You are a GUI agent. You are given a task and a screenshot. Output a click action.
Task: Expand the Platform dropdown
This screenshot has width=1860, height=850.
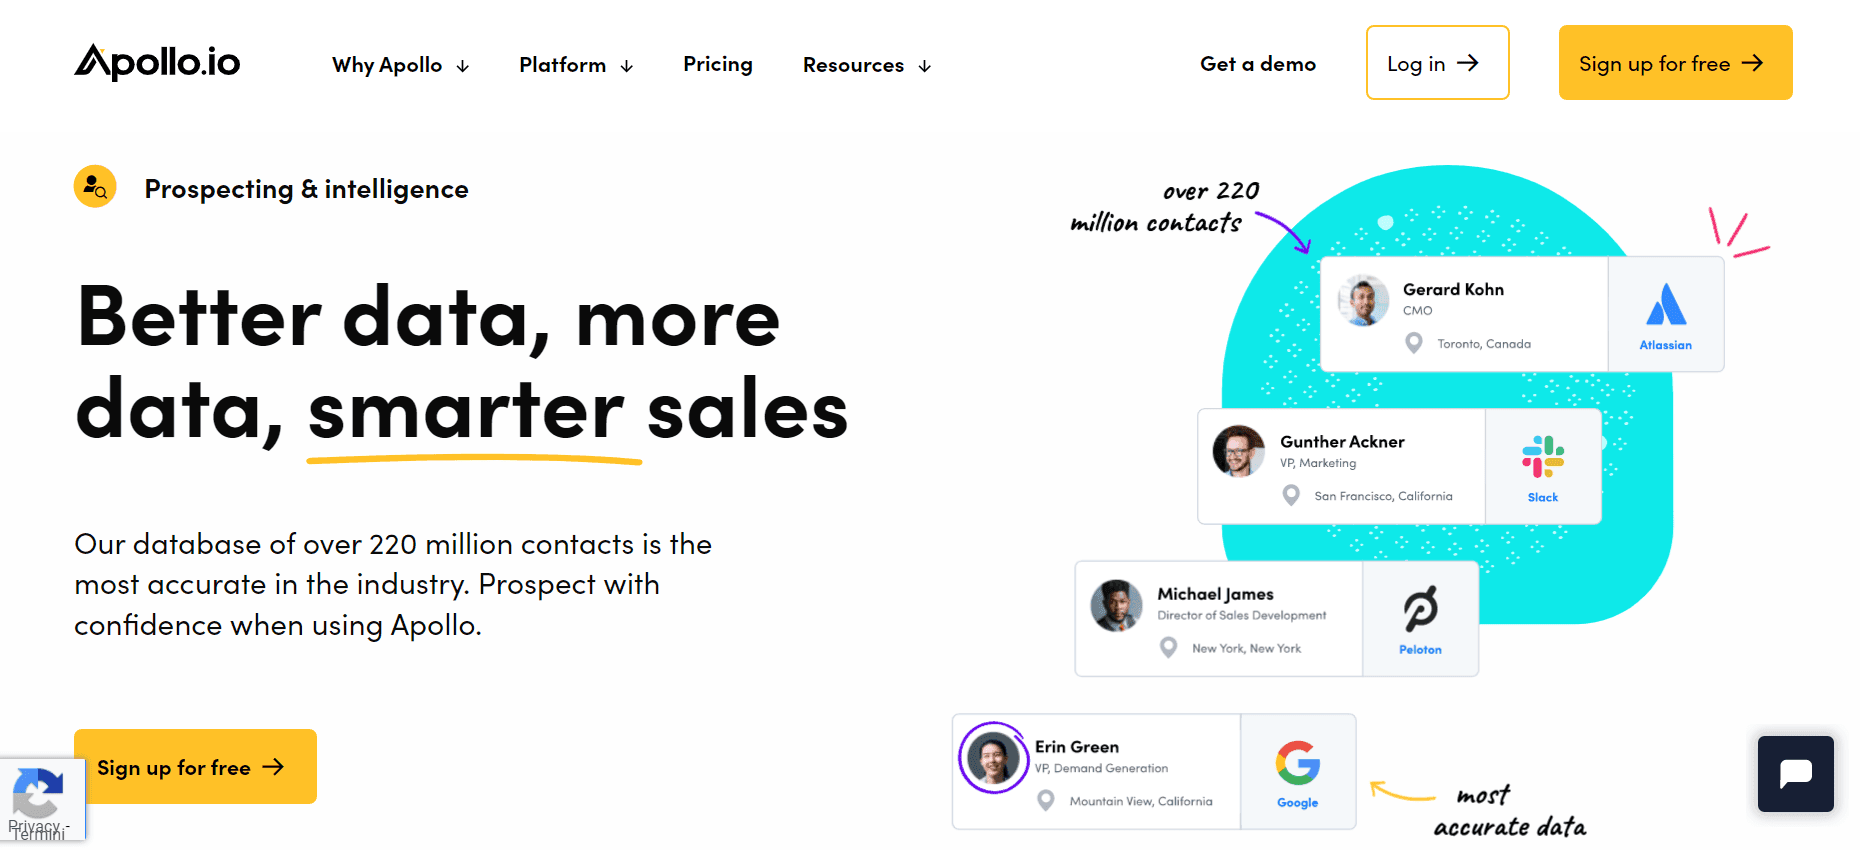pos(575,64)
